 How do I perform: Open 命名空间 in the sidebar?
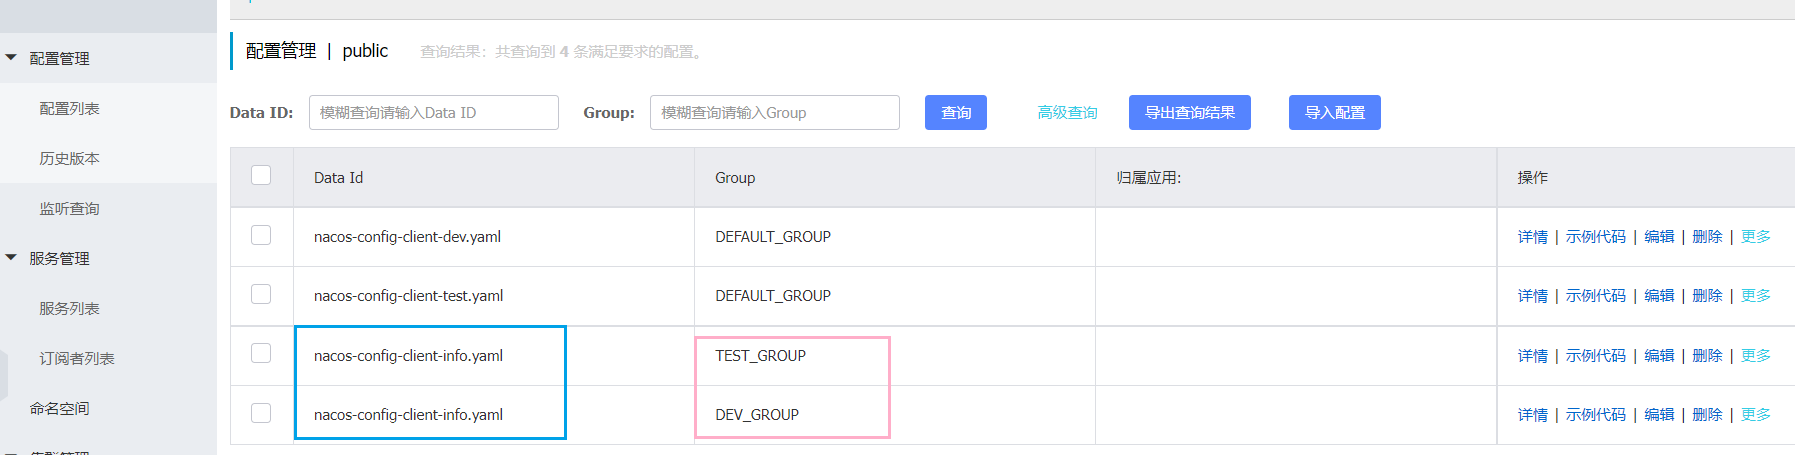click(x=59, y=408)
